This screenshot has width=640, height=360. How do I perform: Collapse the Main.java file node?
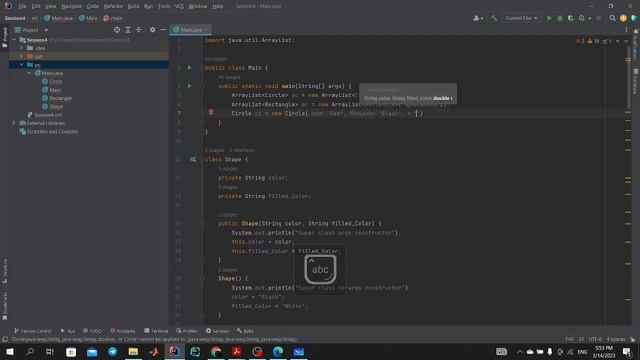tap(29, 73)
